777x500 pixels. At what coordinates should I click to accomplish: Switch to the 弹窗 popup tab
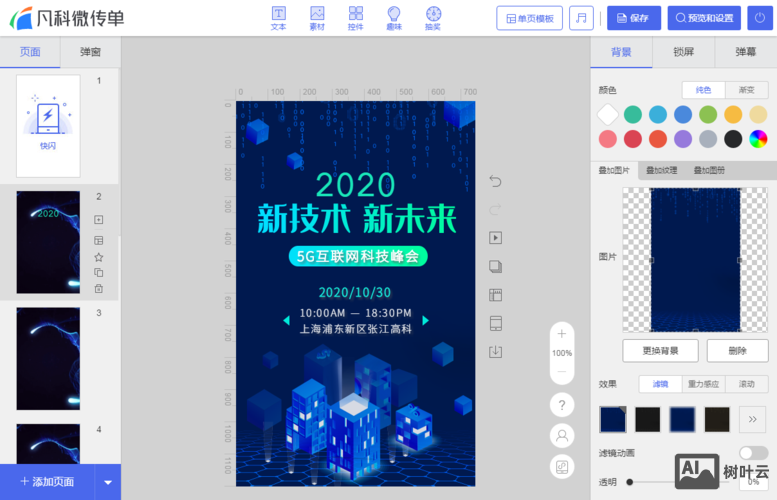coord(90,52)
